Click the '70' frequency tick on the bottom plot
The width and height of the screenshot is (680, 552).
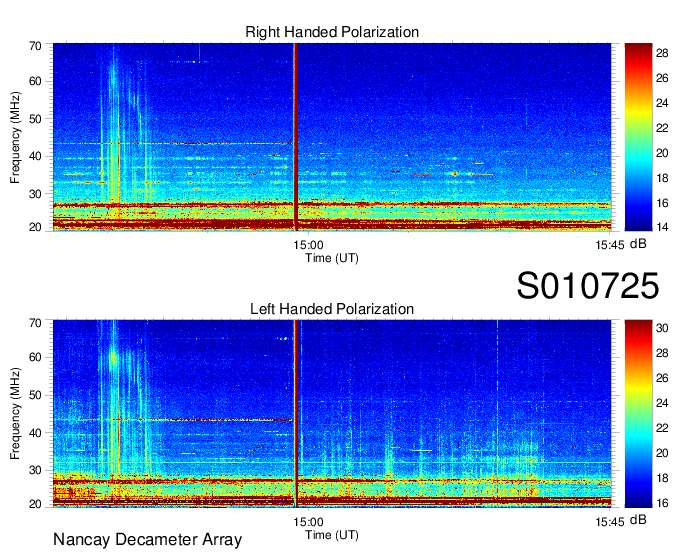point(35,323)
